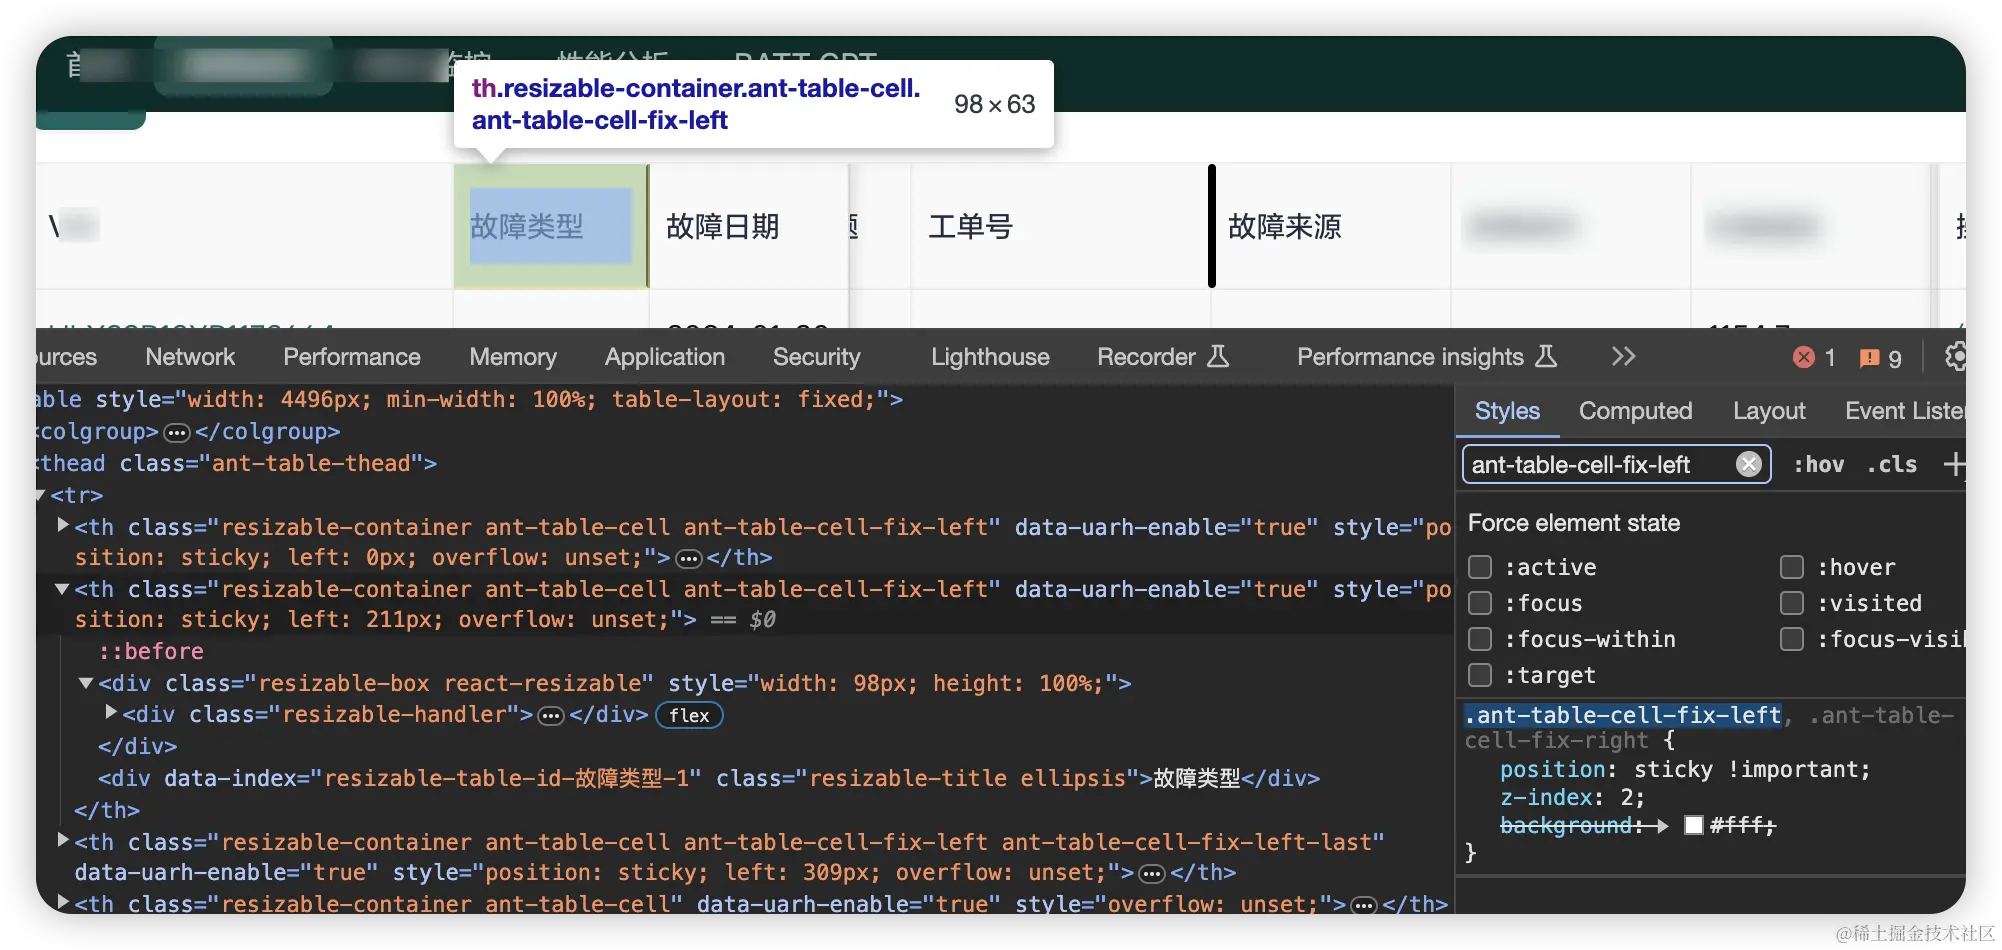Click the struck-through background property name
The width and height of the screenshot is (2002, 950).
point(1567,825)
